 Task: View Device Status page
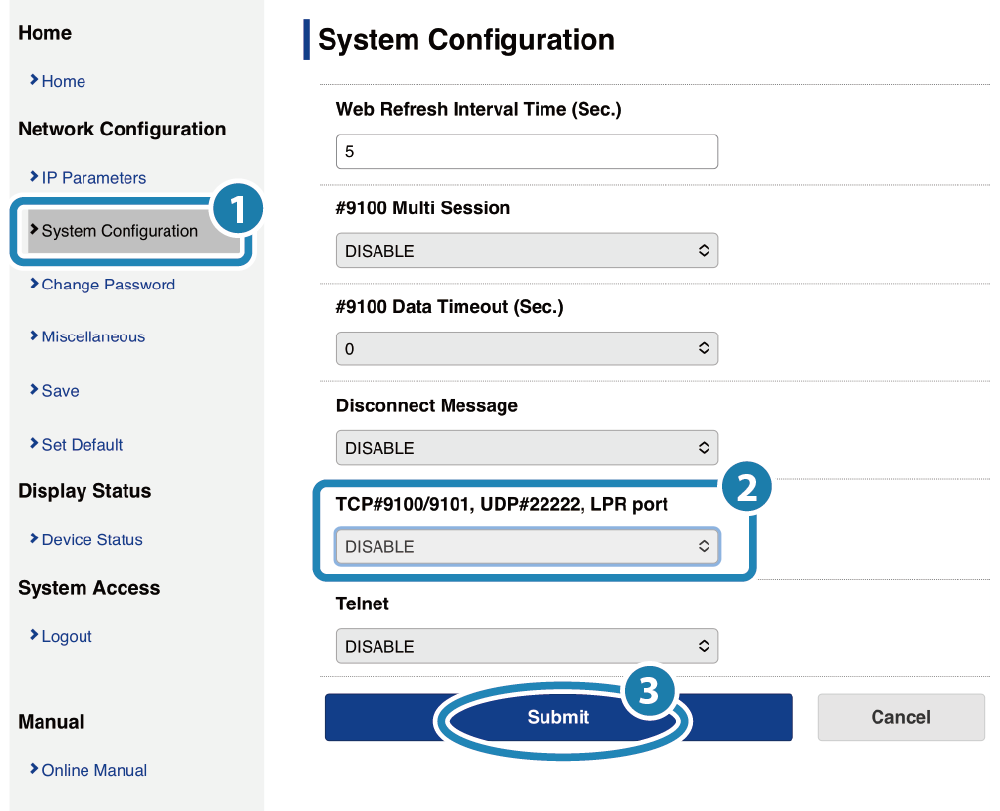tap(92, 540)
